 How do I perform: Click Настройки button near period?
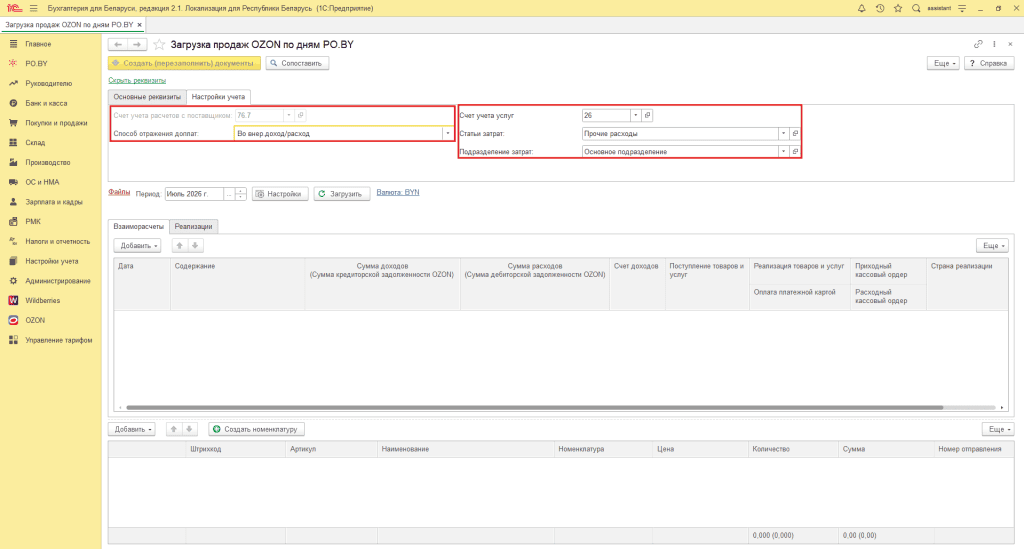point(280,194)
